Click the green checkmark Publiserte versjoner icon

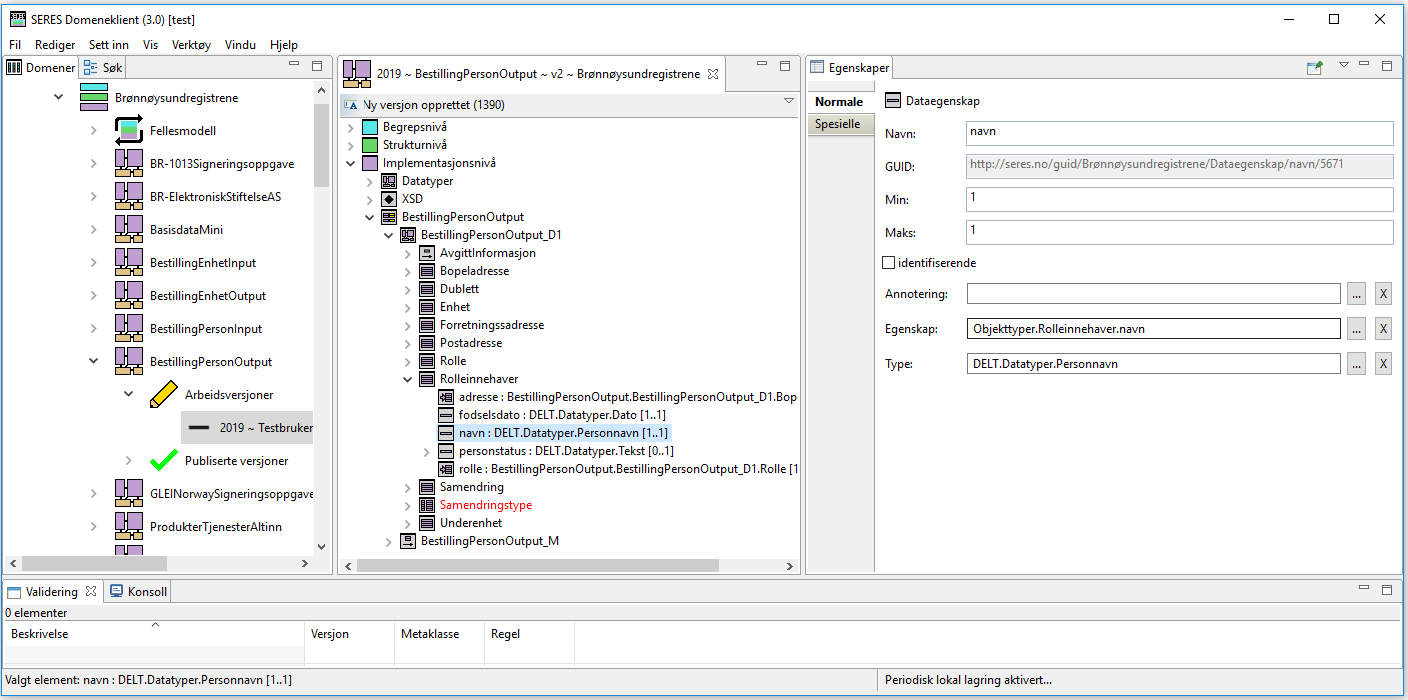(x=164, y=460)
